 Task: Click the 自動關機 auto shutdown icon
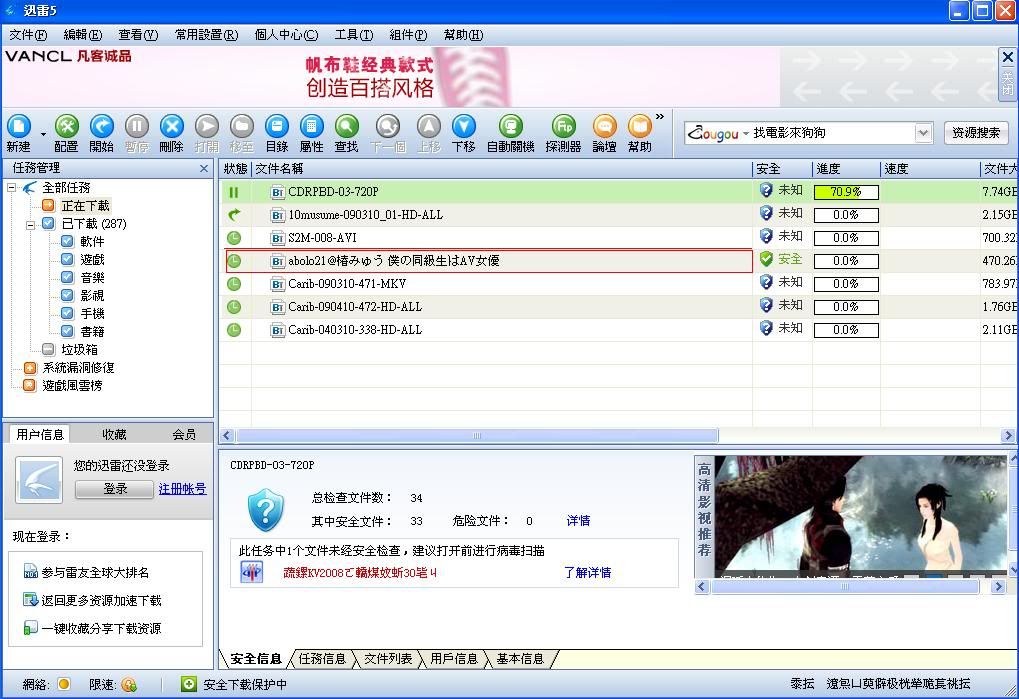click(510, 128)
